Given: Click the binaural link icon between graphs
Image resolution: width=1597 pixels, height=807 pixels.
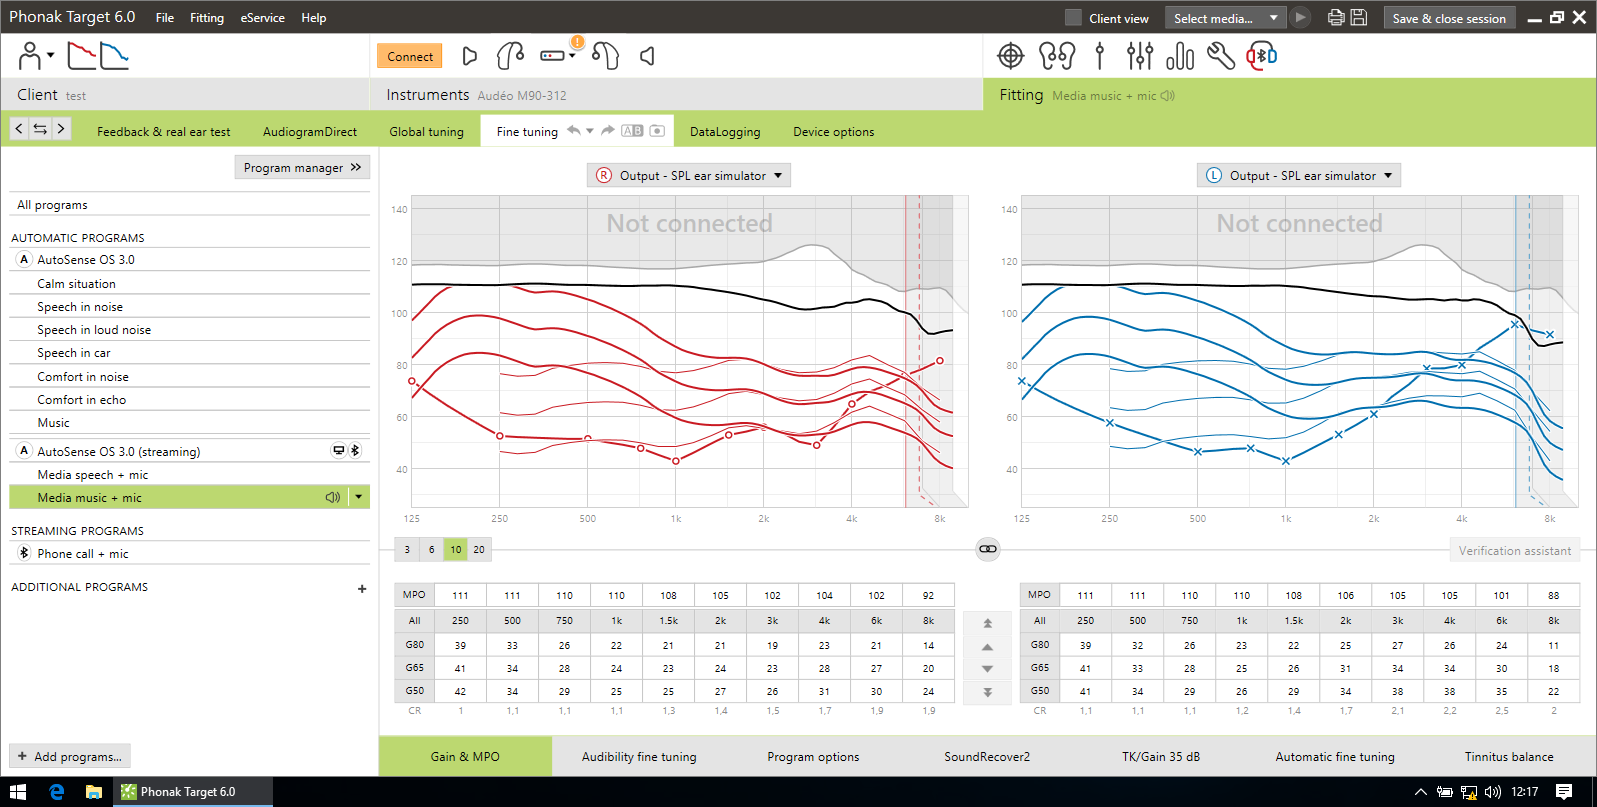Looking at the screenshot, I should tap(988, 549).
